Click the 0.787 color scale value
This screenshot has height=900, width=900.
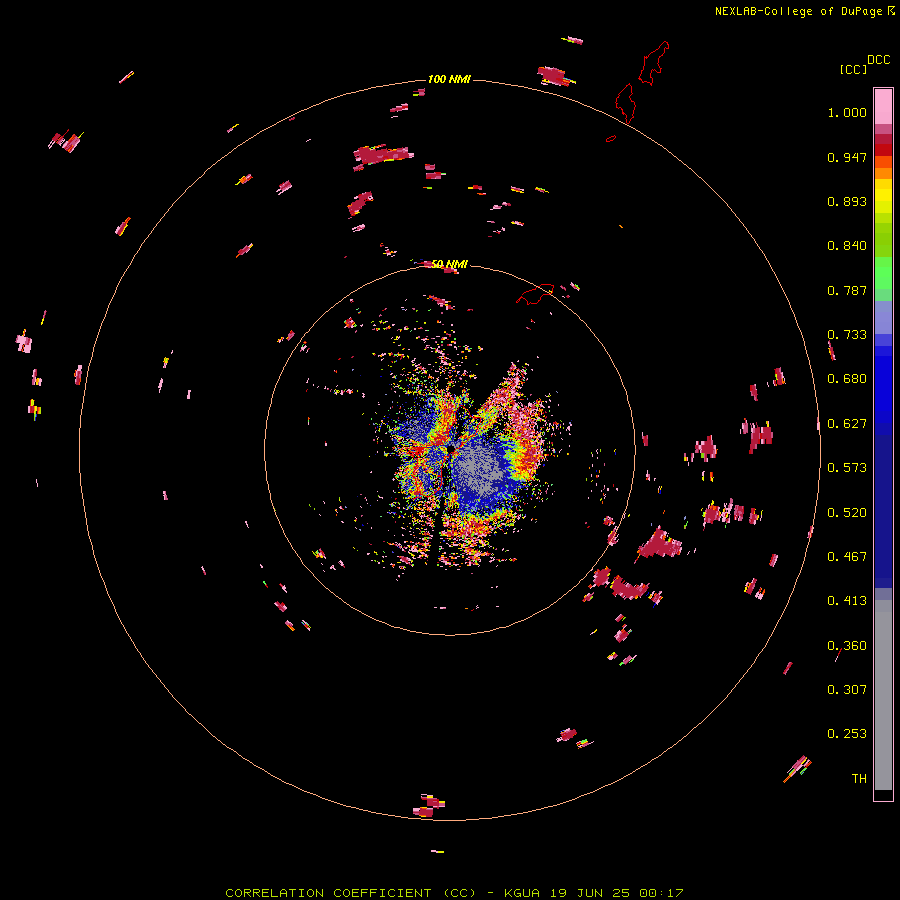tap(847, 290)
